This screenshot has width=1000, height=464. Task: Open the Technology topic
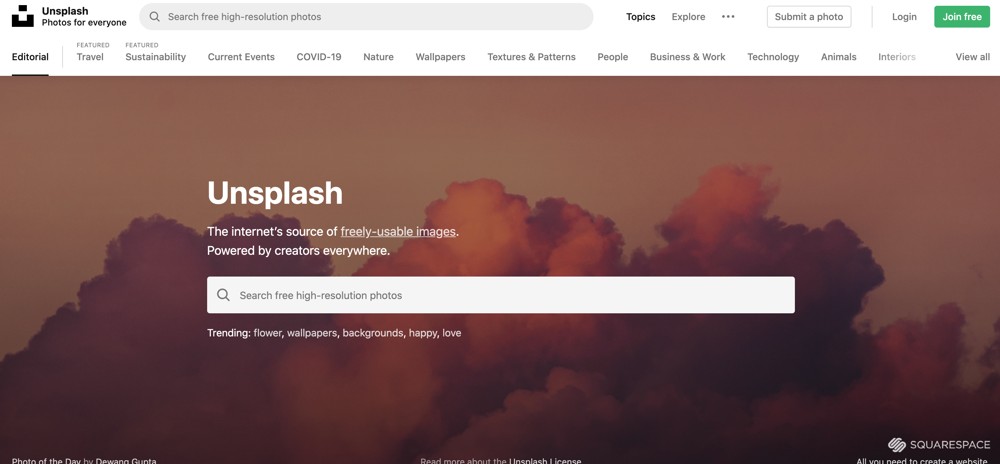tap(773, 57)
